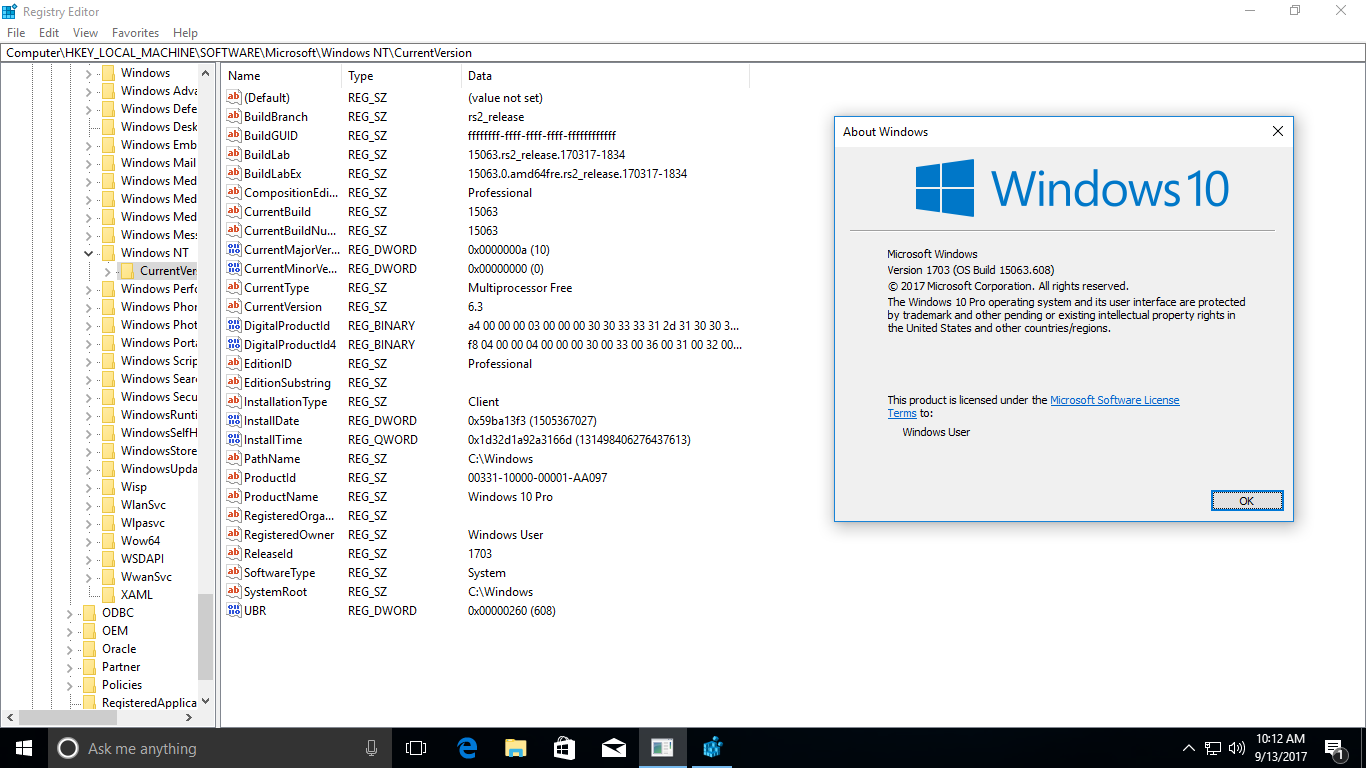Click the Type column header
1366x768 pixels.
coord(402,76)
